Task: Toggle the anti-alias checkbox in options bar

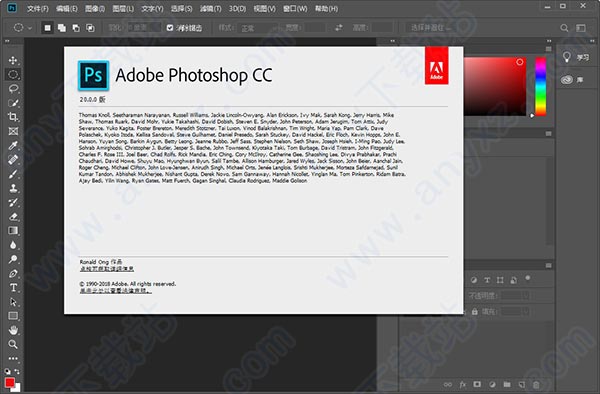Action: [x=170, y=28]
